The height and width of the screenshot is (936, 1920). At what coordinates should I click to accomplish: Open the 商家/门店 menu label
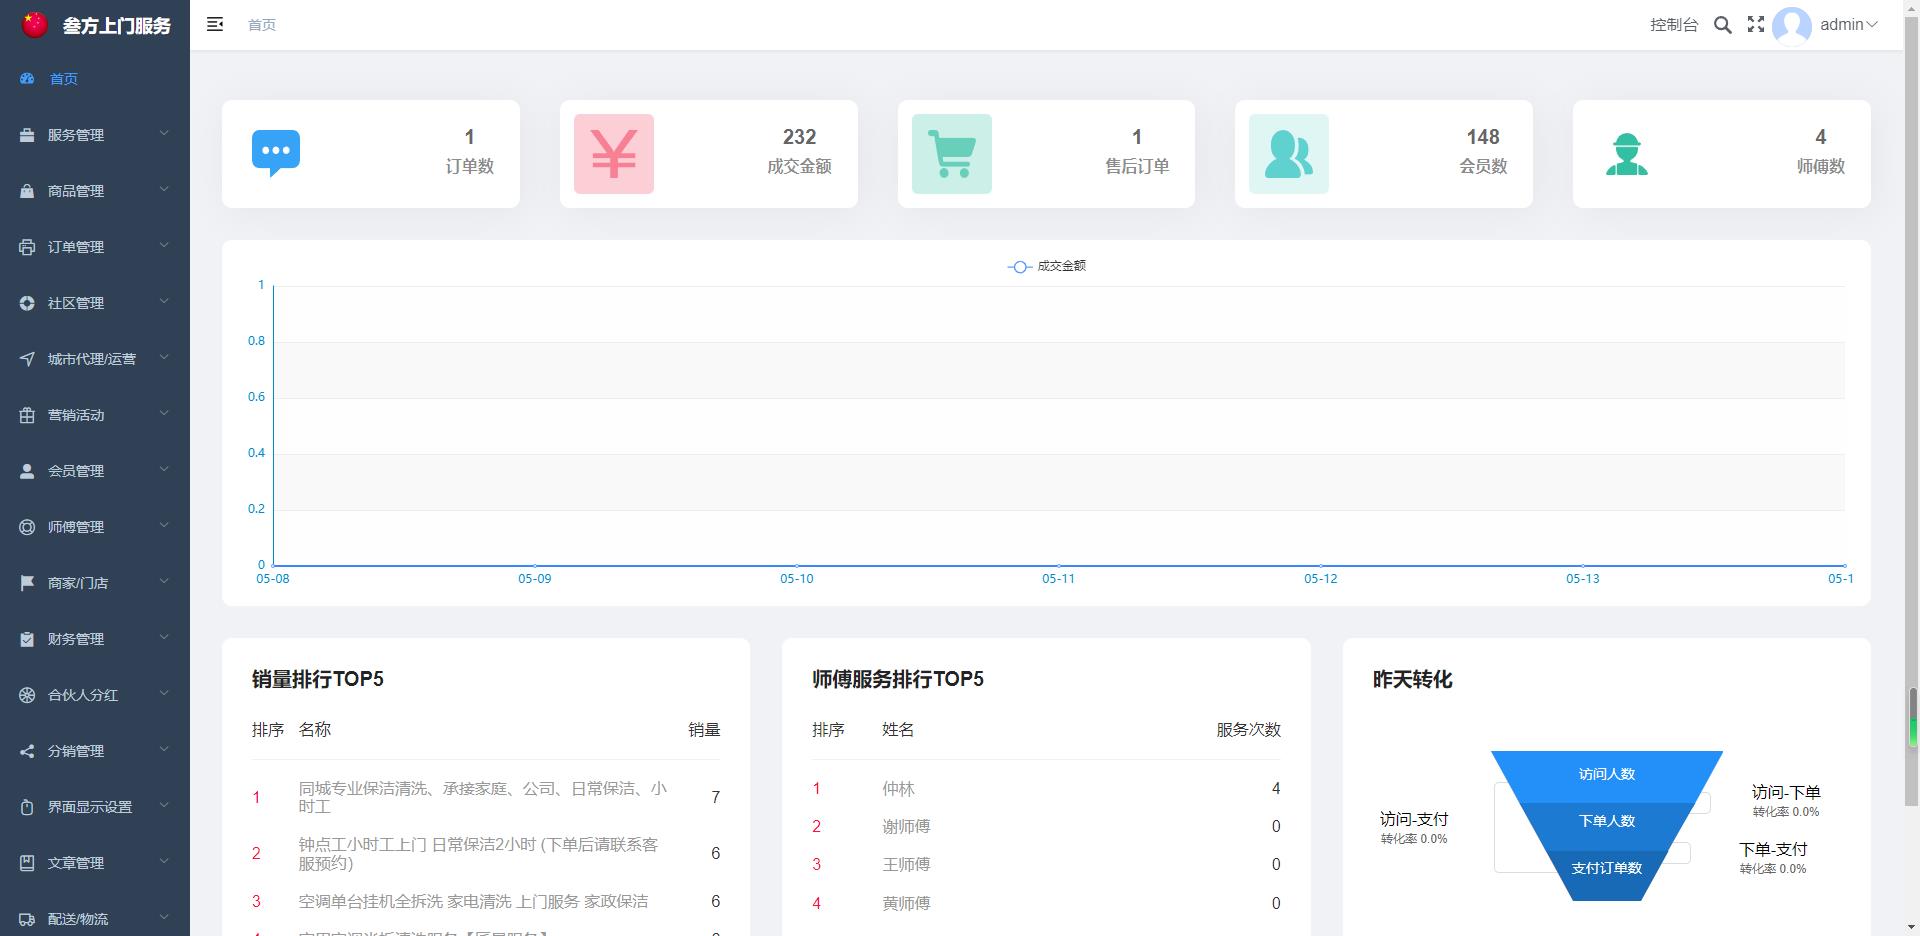pyautogui.click(x=78, y=583)
